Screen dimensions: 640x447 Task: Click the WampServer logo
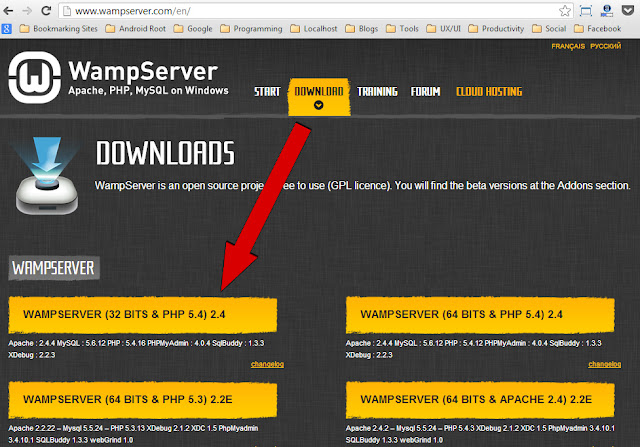[35, 77]
